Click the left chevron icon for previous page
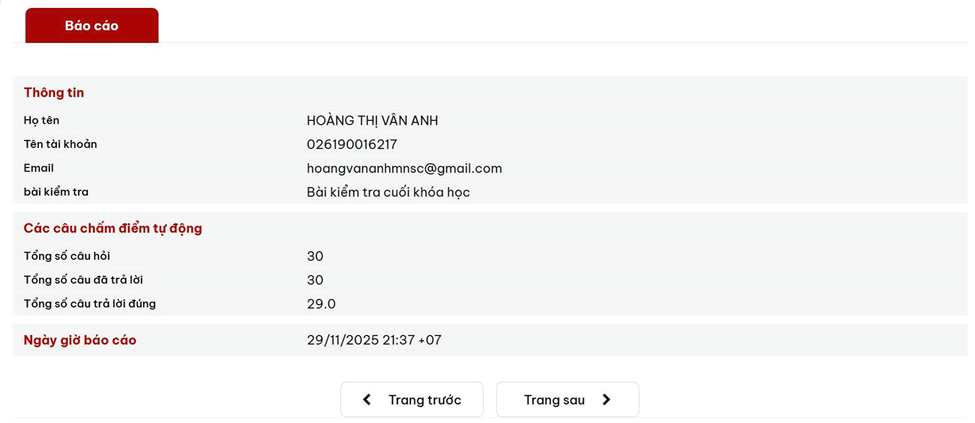 [367, 400]
